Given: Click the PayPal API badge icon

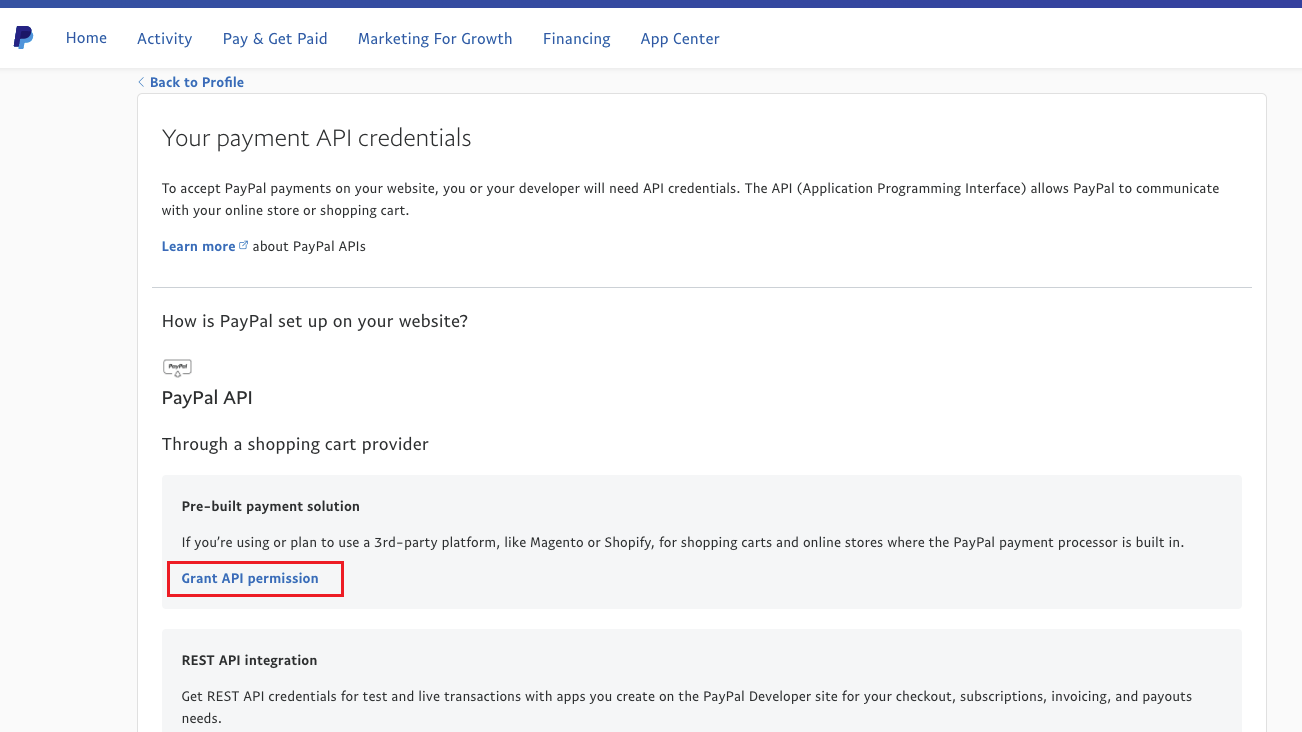Looking at the screenshot, I should 177,368.
